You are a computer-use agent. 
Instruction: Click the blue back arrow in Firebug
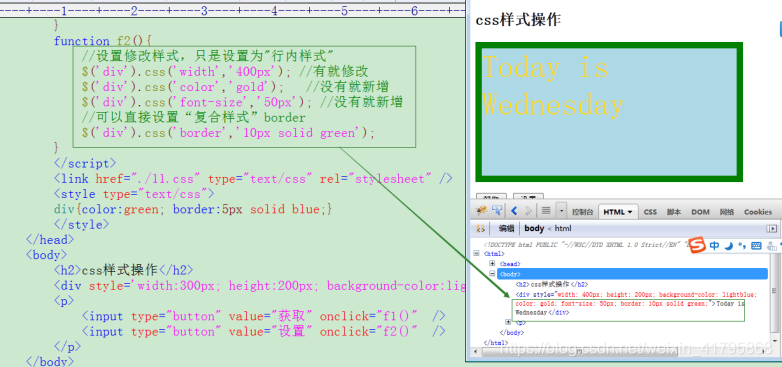tap(514, 211)
